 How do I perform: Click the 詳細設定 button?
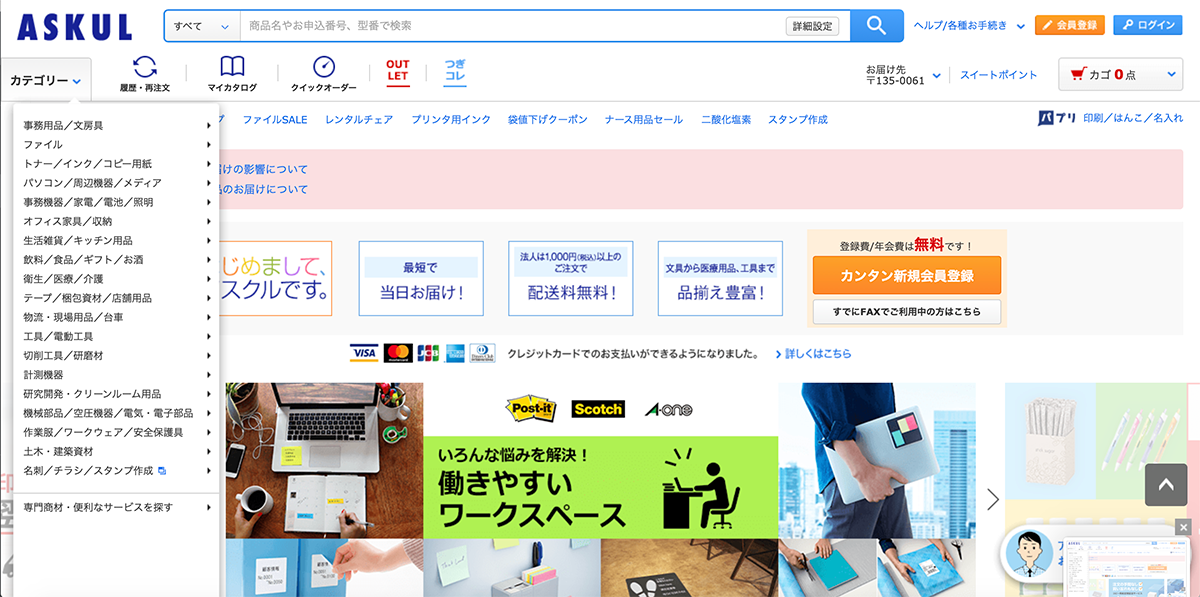point(812,26)
